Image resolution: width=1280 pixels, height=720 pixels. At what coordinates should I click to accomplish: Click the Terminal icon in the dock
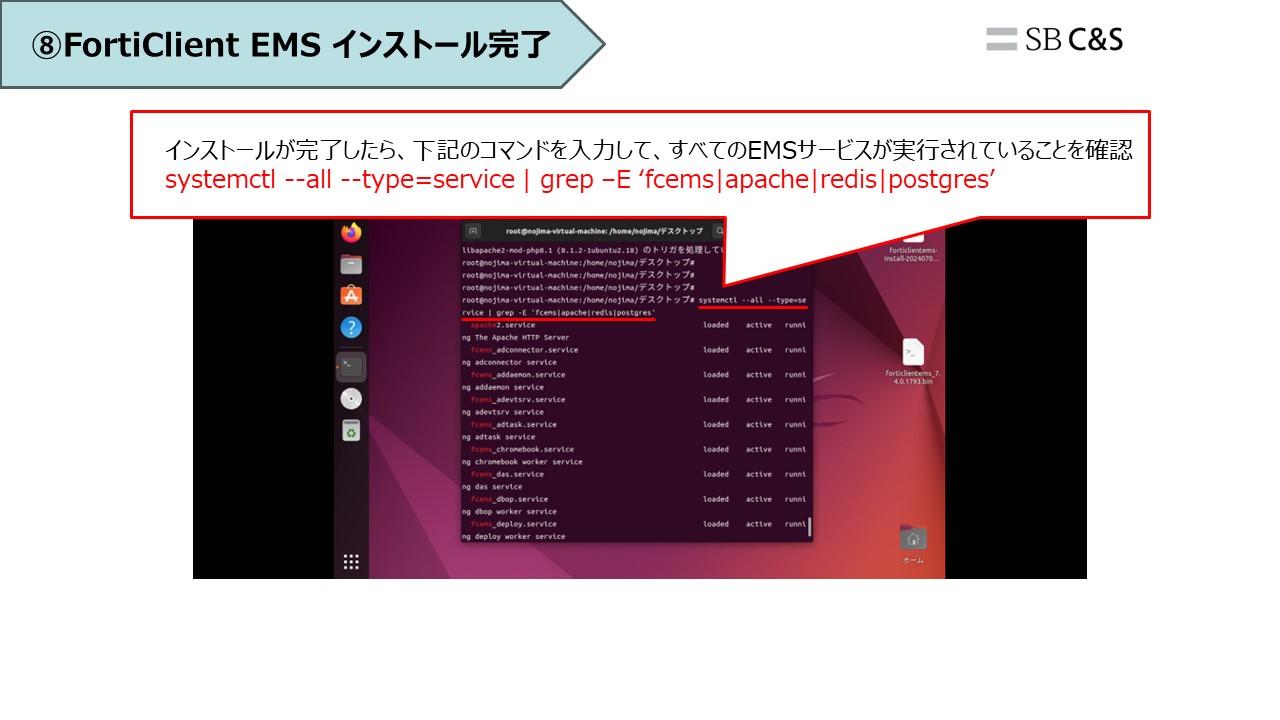point(351,366)
